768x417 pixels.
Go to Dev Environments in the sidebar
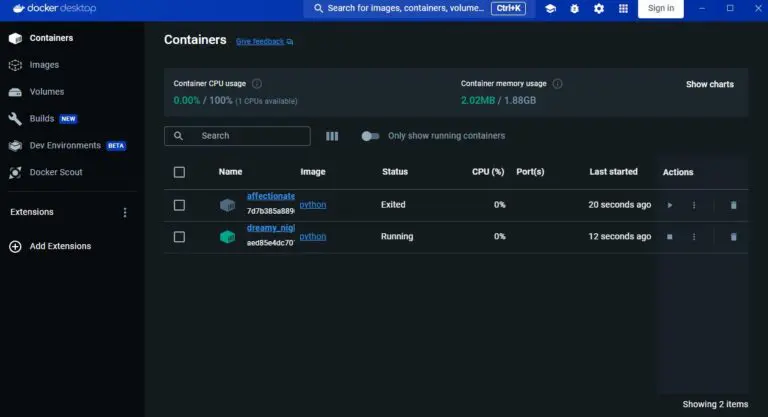click(65, 146)
